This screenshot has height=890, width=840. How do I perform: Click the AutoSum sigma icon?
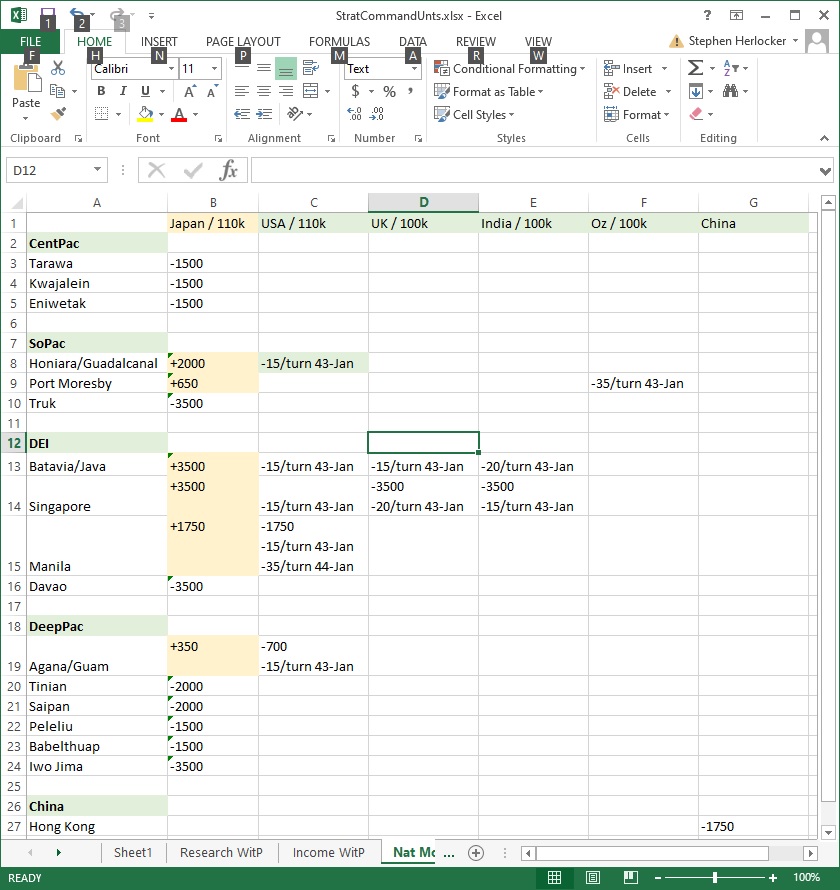(695, 68)
